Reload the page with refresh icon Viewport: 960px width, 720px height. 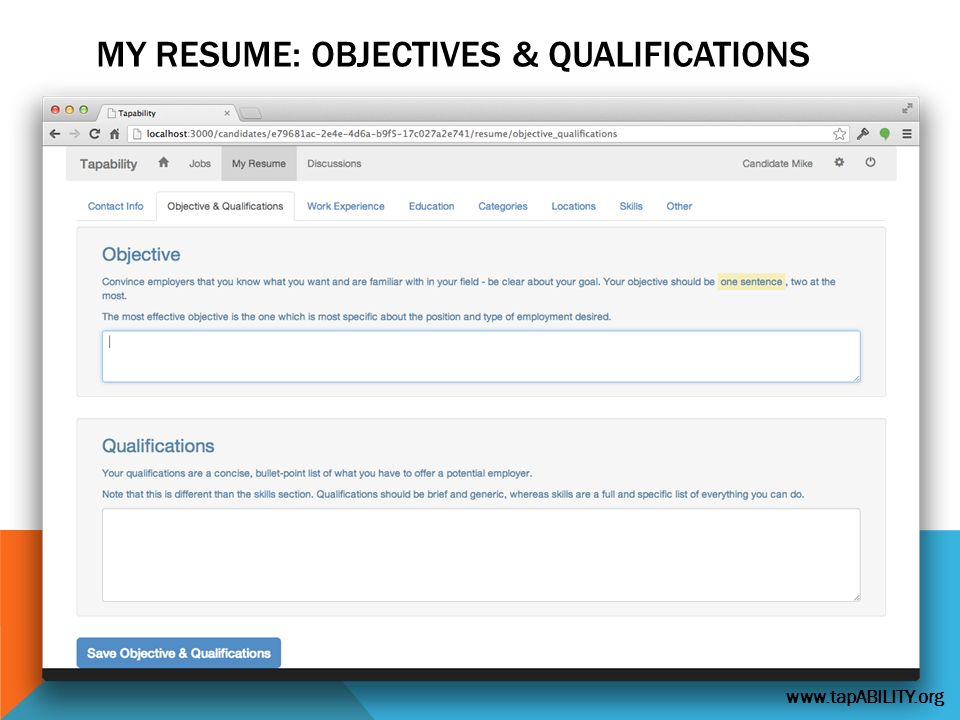(94, 133)
